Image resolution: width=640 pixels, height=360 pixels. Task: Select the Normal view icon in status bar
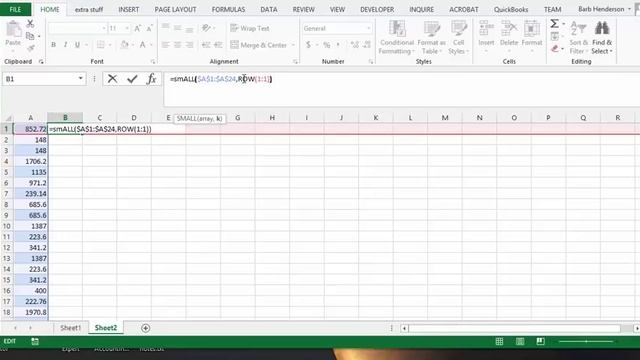(x=499, y=341)
